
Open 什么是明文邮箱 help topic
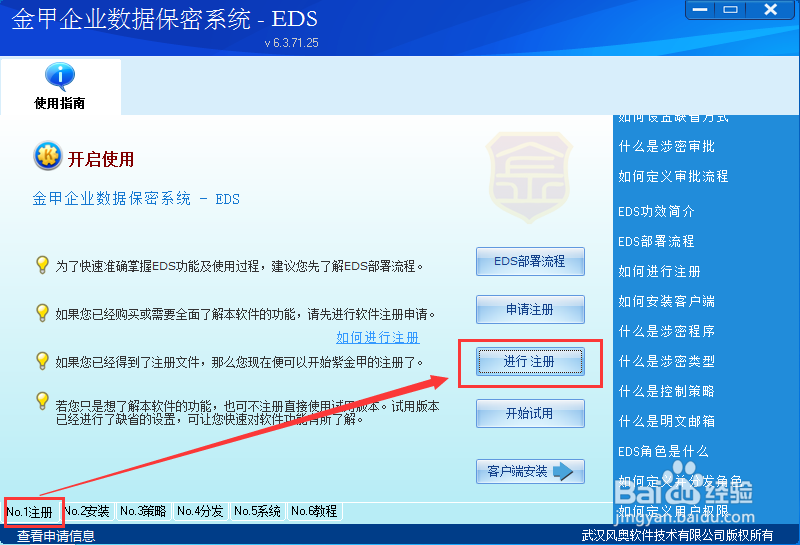666,421
